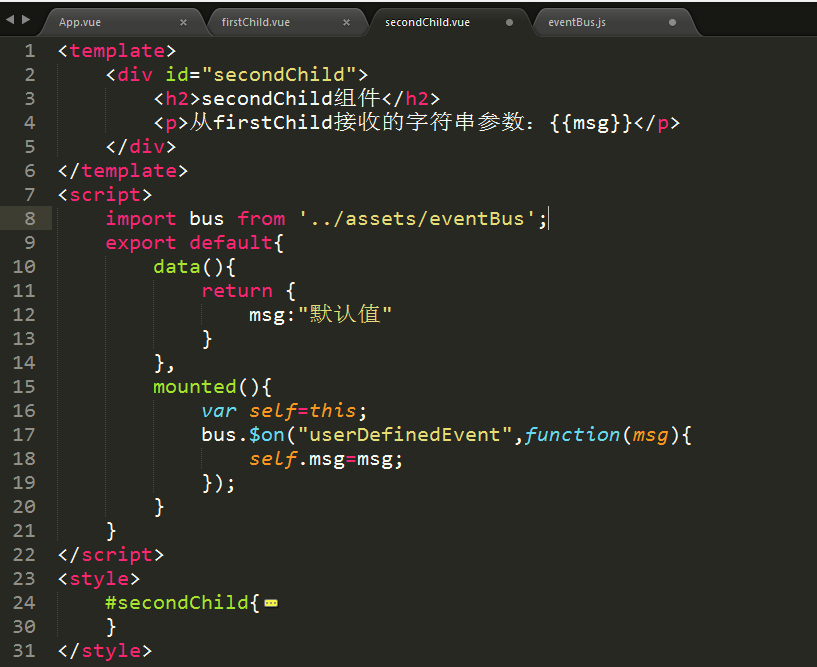Click id="secondChild" attribute on line 2

[x=261, y=75]
